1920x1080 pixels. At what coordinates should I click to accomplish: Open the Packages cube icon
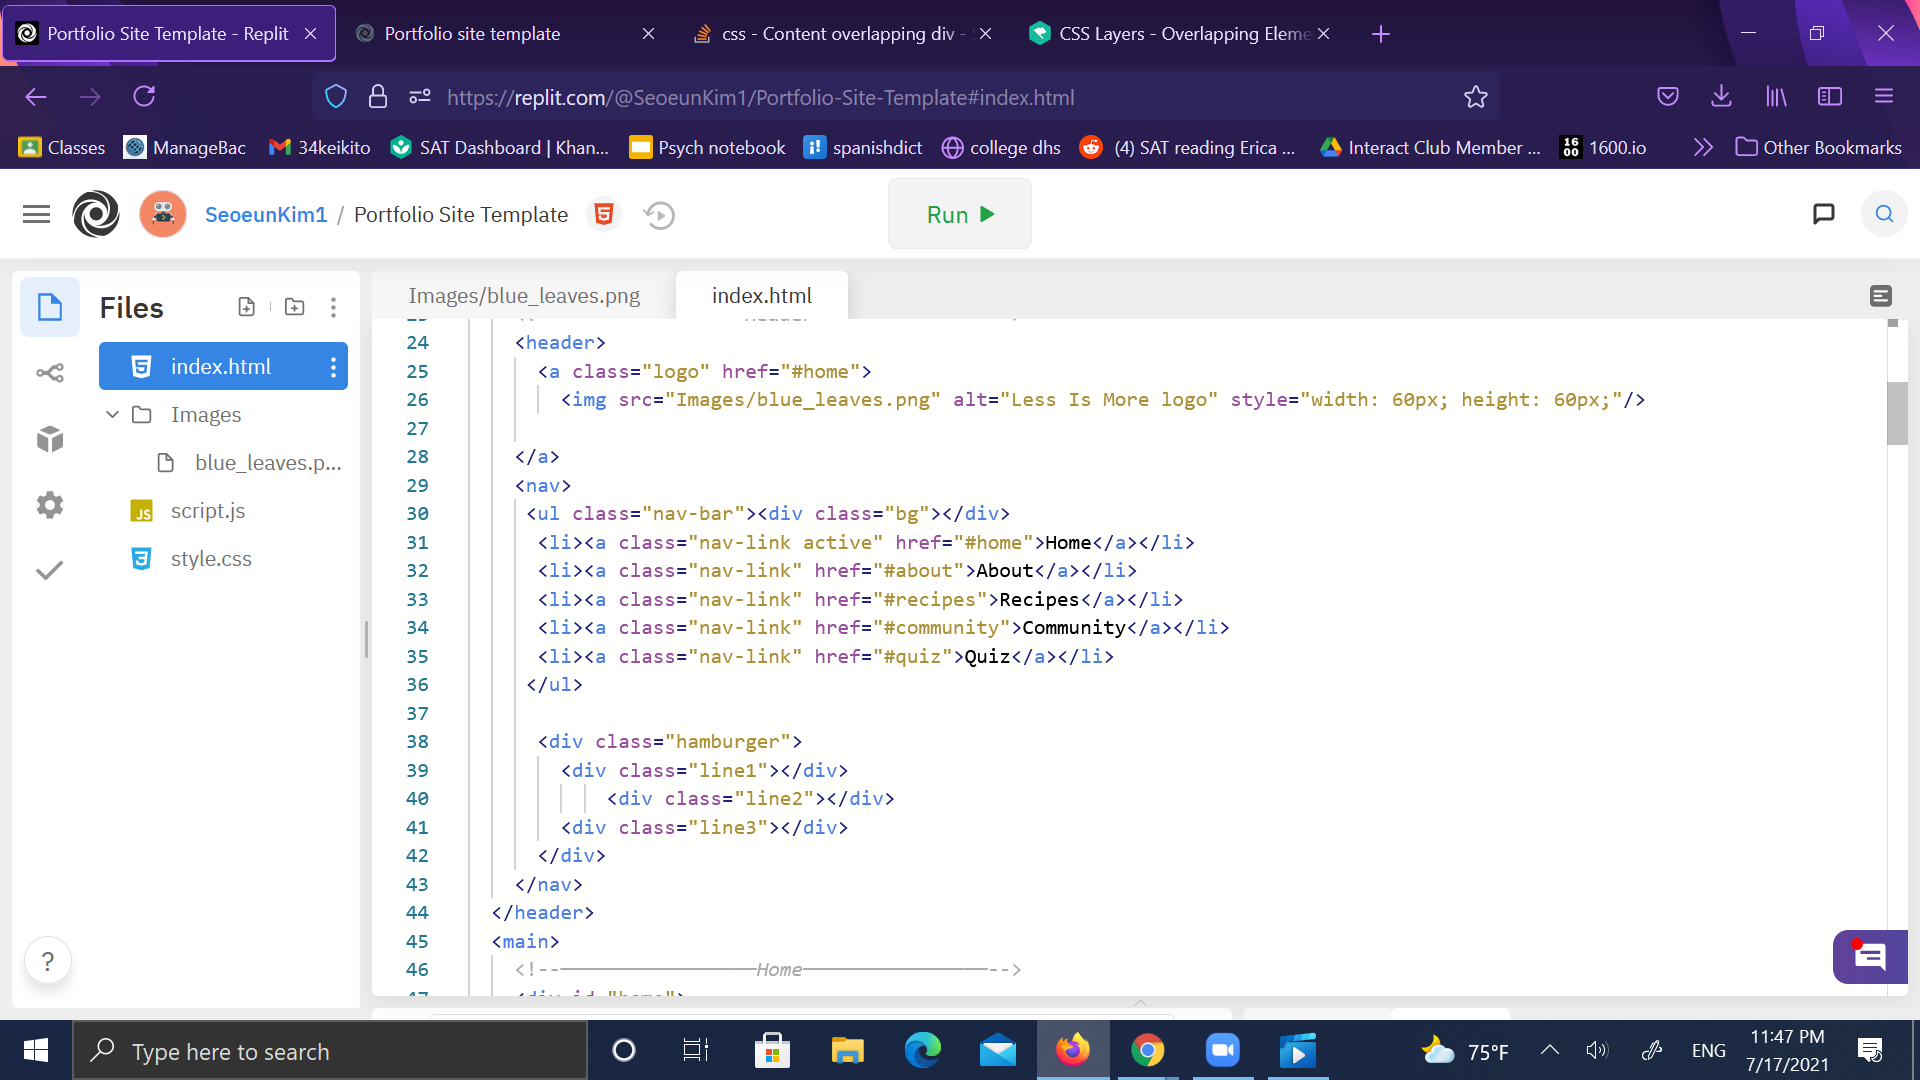point(50,439)
